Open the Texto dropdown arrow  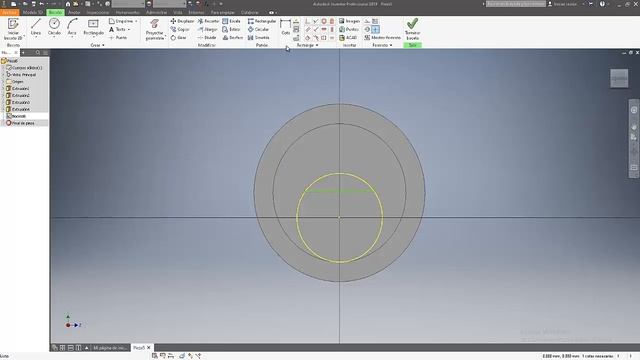(x=129, y=29)
